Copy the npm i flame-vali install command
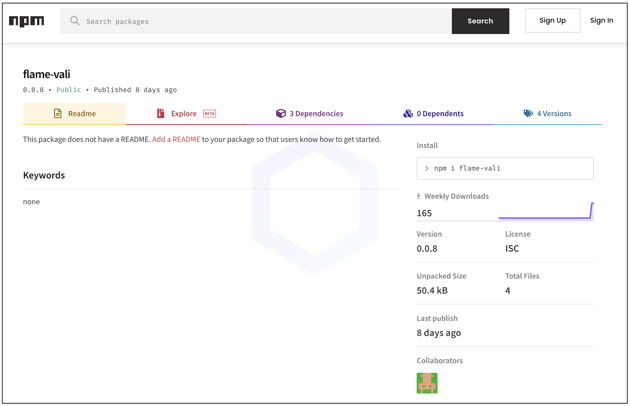 [x=504, y=168]
